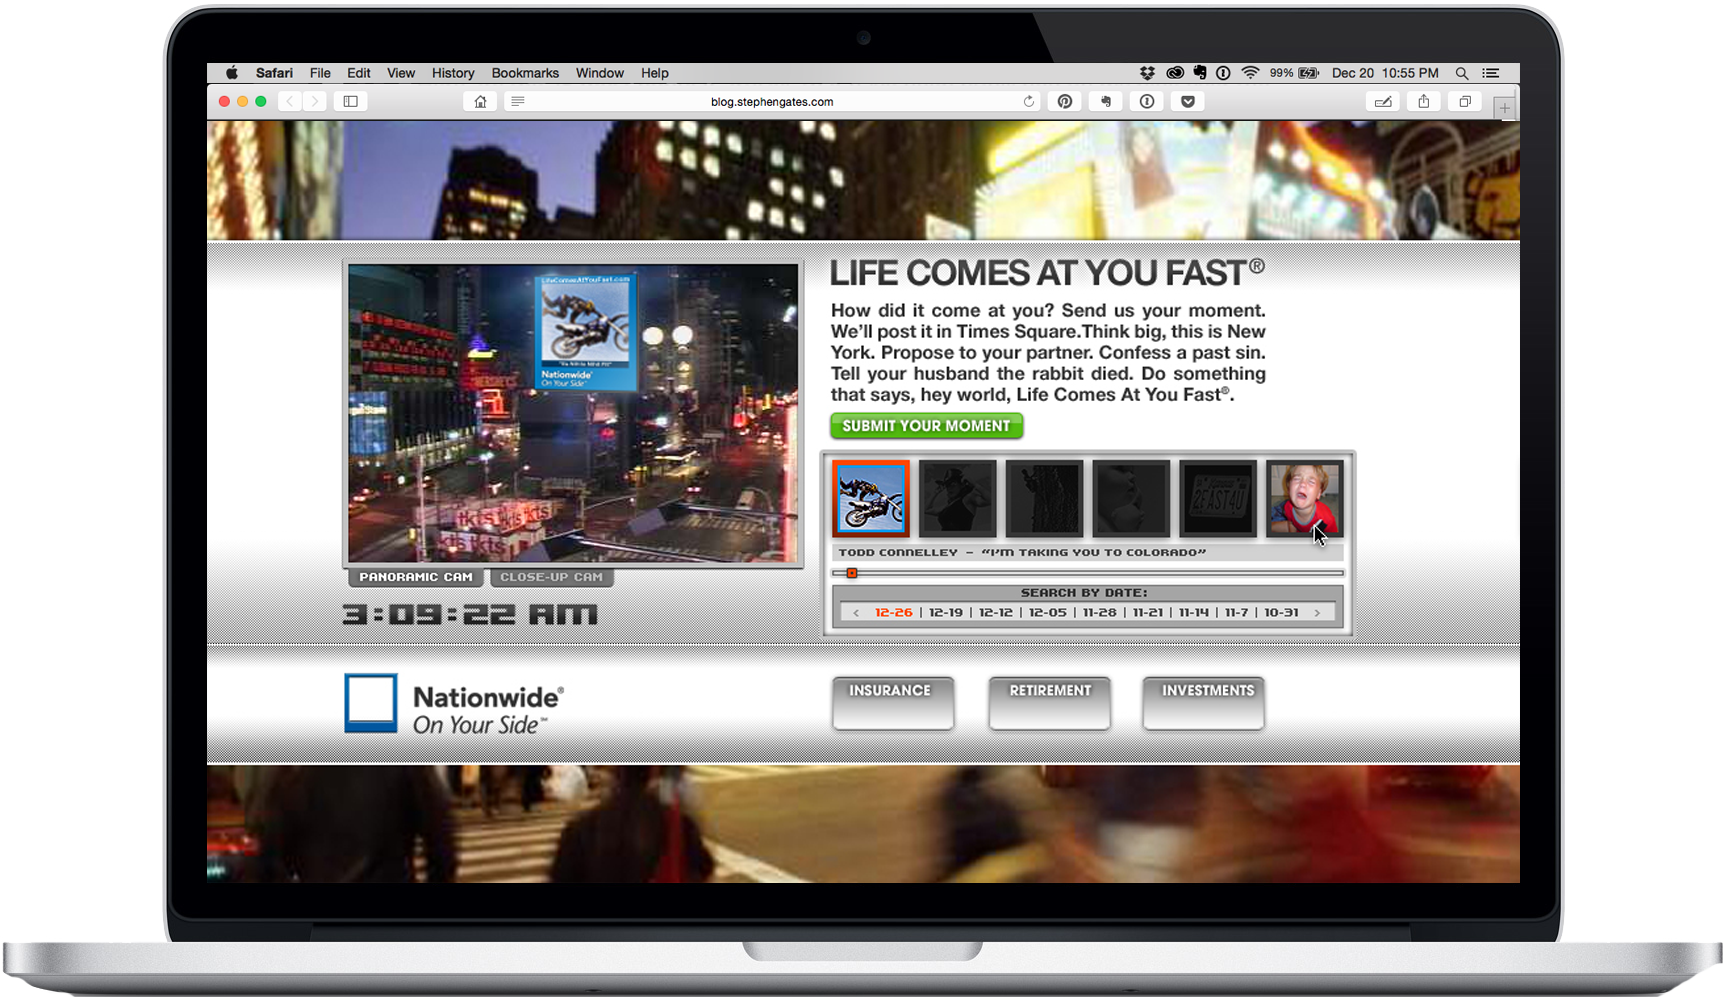Click the Life Comes At You Fast heading
1726x997 pixels.
tap(1047, 273)
